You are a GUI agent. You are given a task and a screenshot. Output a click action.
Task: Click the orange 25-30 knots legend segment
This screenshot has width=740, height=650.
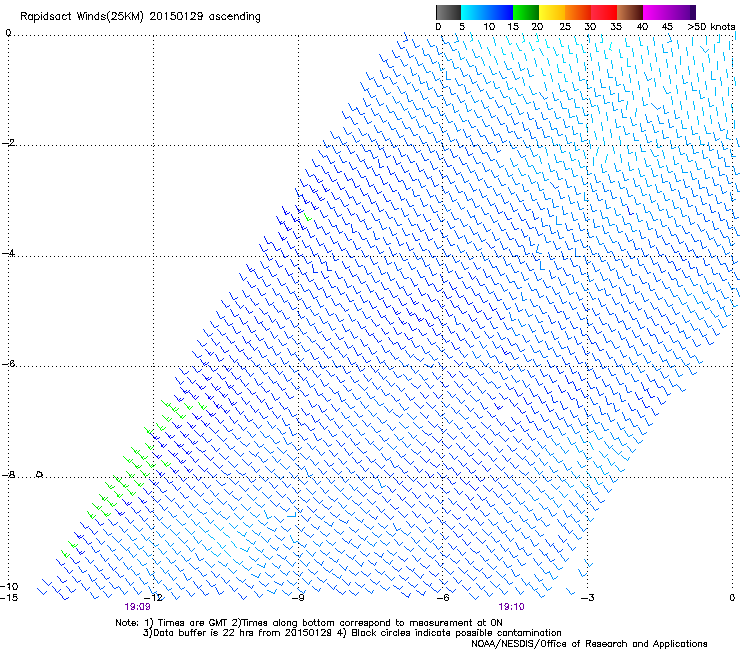tap(578, 12)
